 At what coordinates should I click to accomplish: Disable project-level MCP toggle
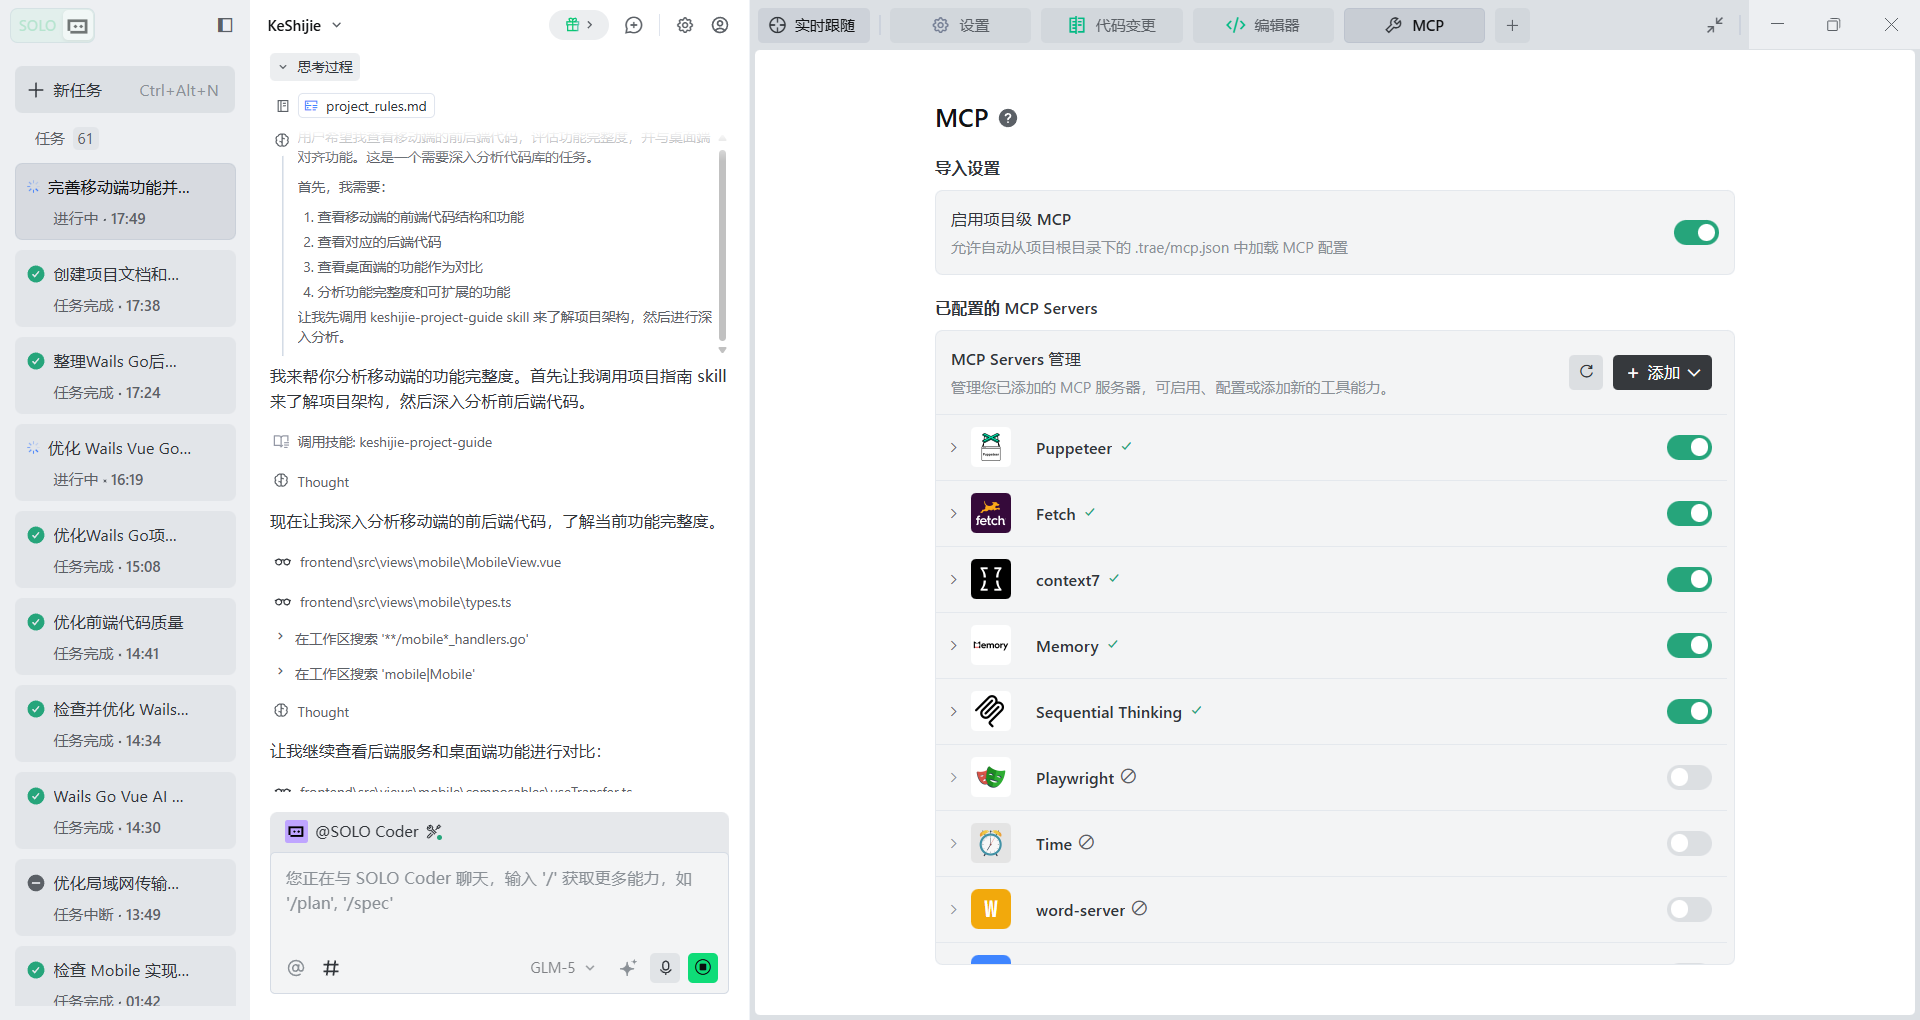coord(1696,233)
